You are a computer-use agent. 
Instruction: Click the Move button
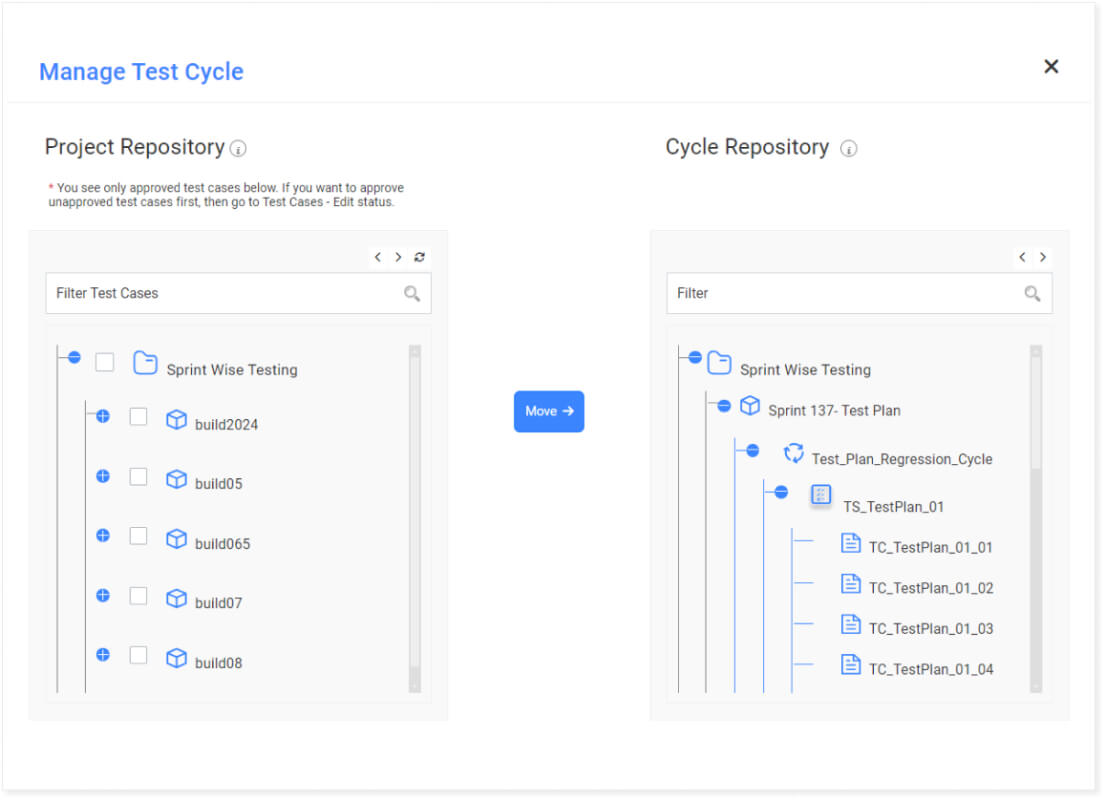click(549, 412)
